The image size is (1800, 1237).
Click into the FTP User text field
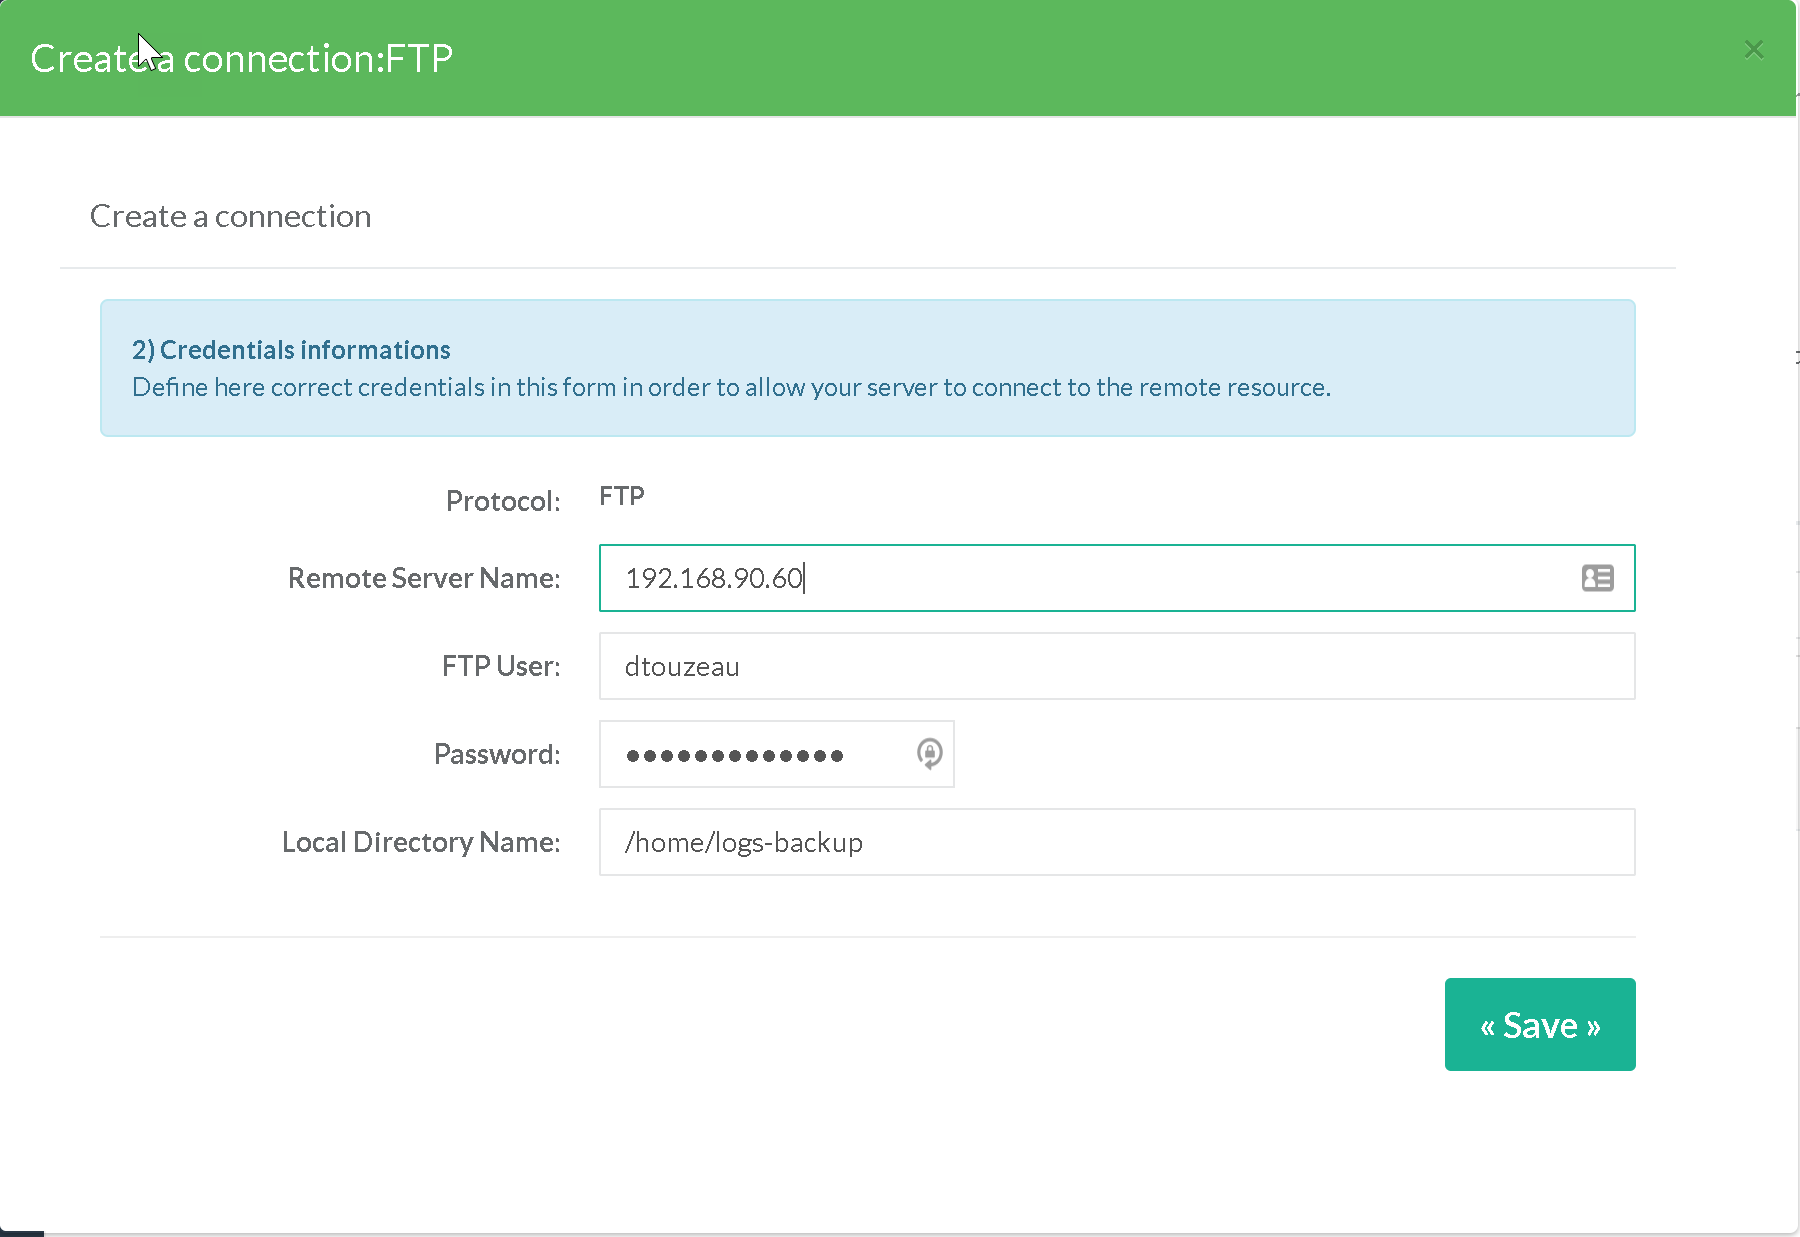[1116, 666]
